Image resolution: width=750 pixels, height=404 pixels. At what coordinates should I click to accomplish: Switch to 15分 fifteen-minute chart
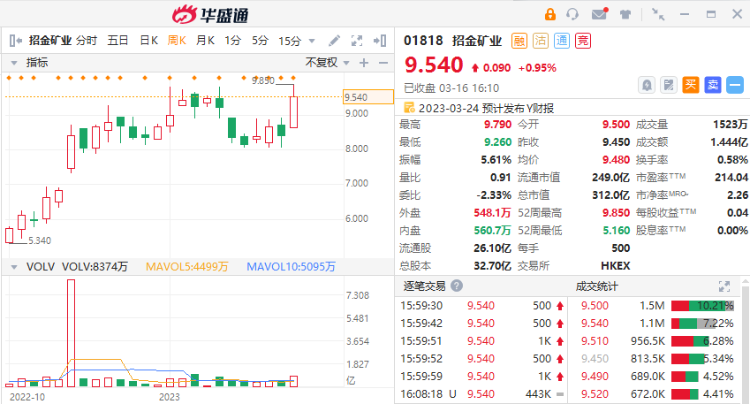(x=290, y=41)
